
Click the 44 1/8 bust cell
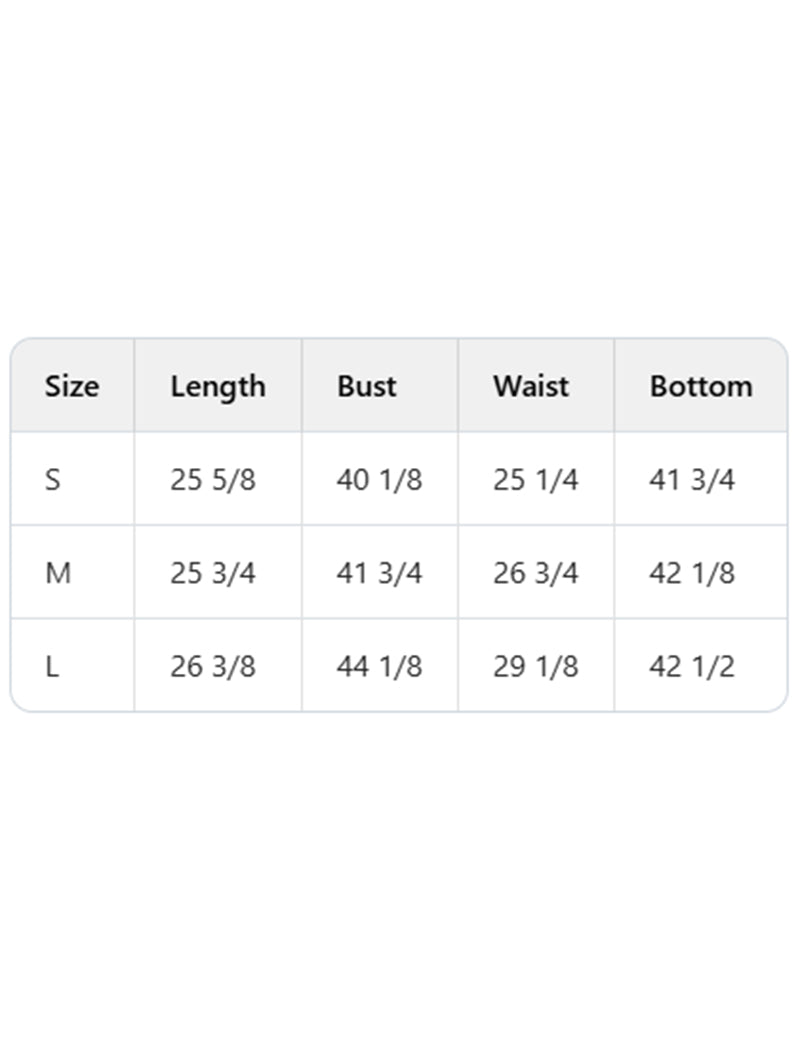(x=379, y=666)
